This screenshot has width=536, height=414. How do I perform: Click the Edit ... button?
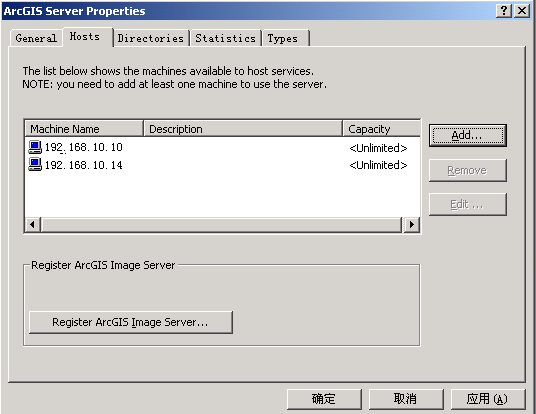click(468, 204)
